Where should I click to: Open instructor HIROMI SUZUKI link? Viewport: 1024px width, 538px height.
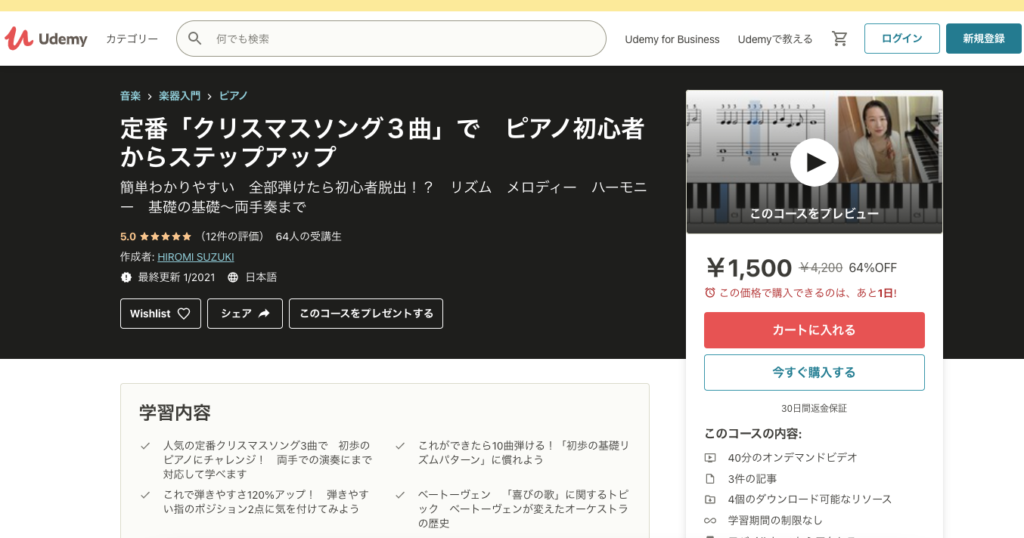click(x=195, y=257)
